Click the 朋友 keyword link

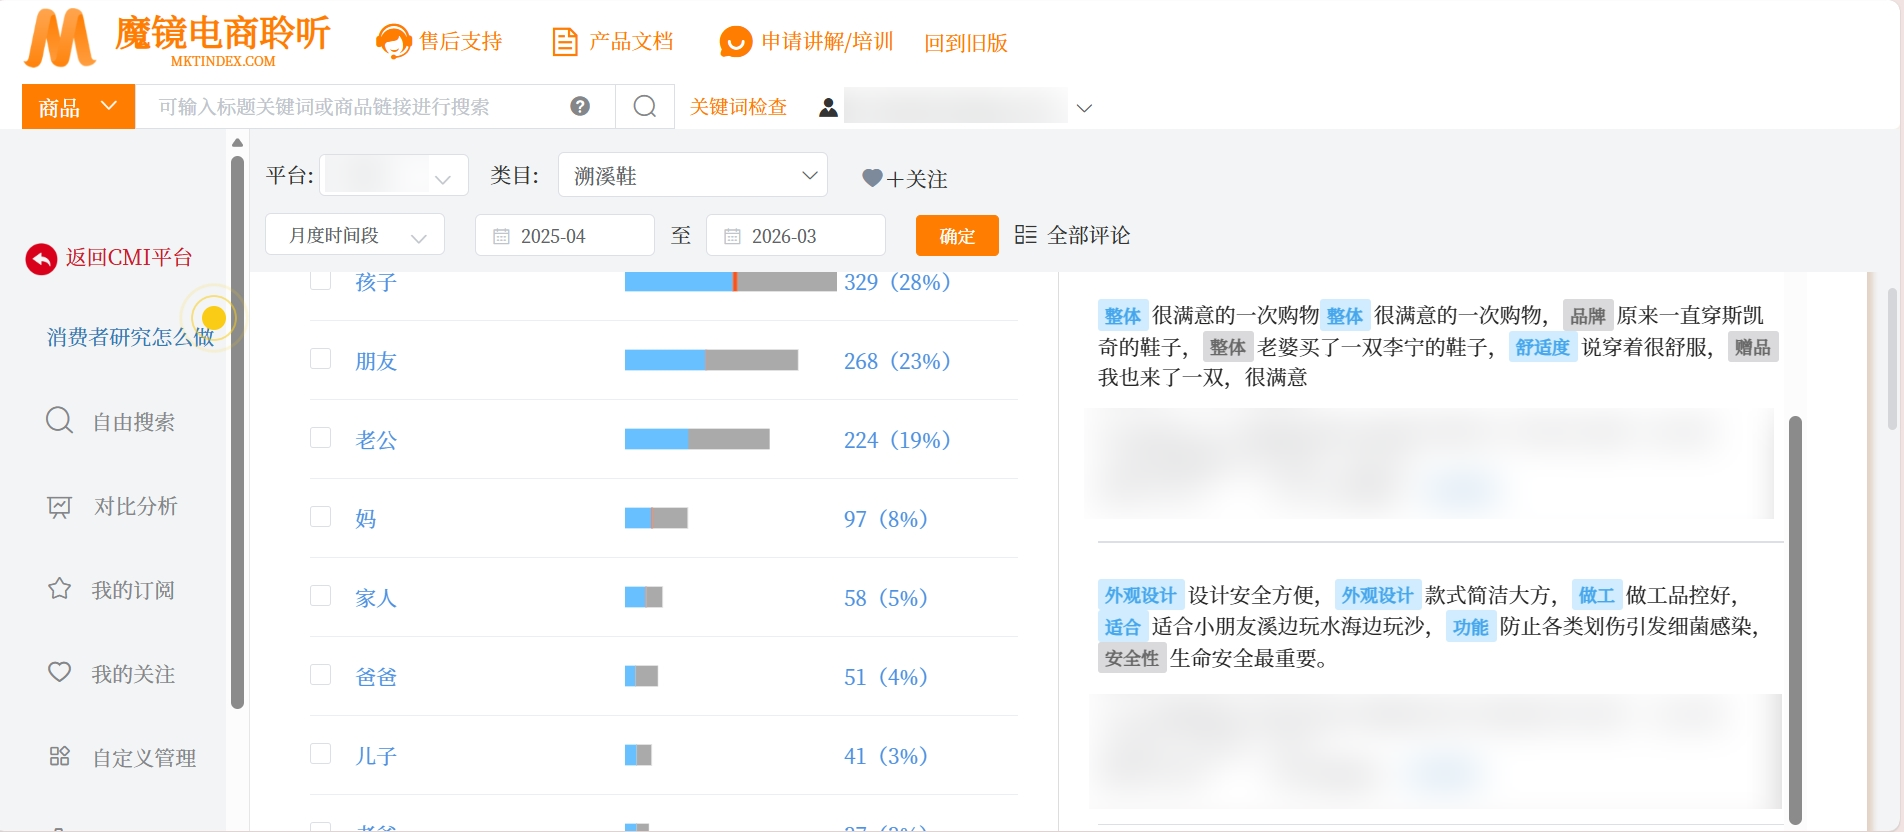(376, 361)
